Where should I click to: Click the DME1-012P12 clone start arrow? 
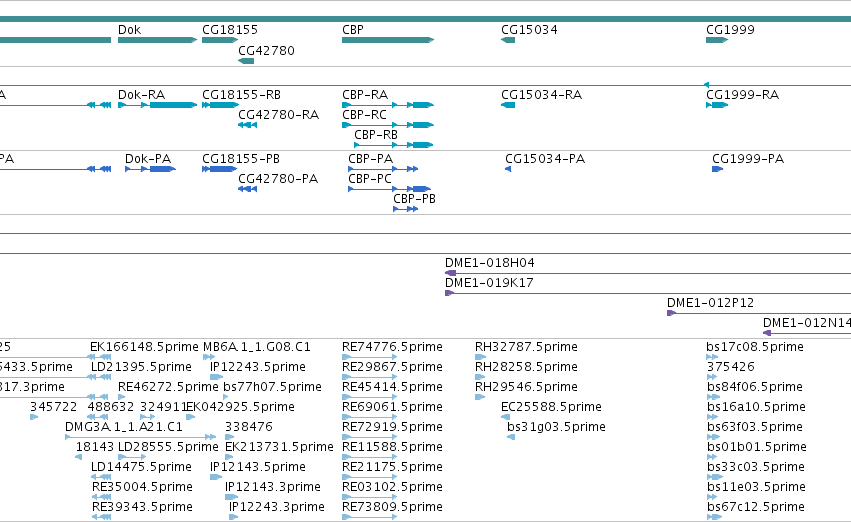(x=671, y=313)
